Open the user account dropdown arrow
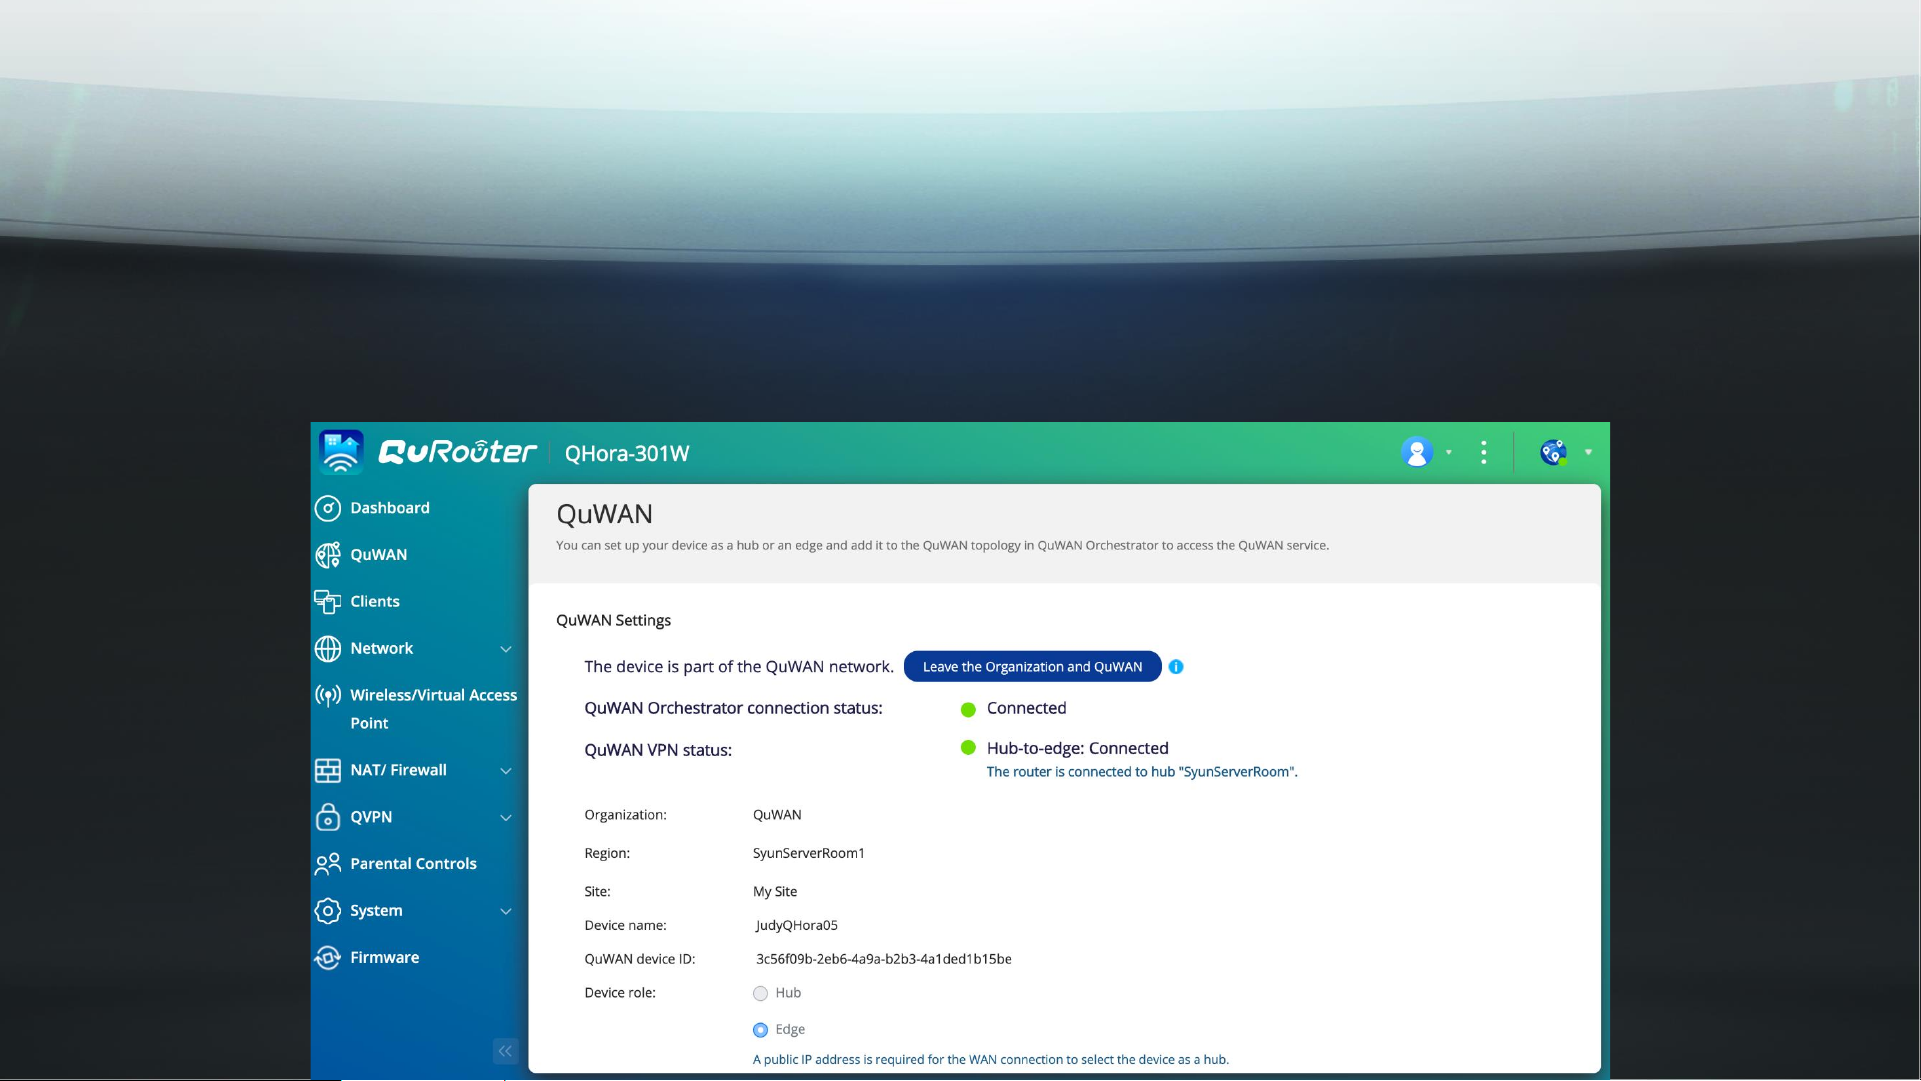Viewport: 1921px width, 1081px height. tap(1449, 452)
